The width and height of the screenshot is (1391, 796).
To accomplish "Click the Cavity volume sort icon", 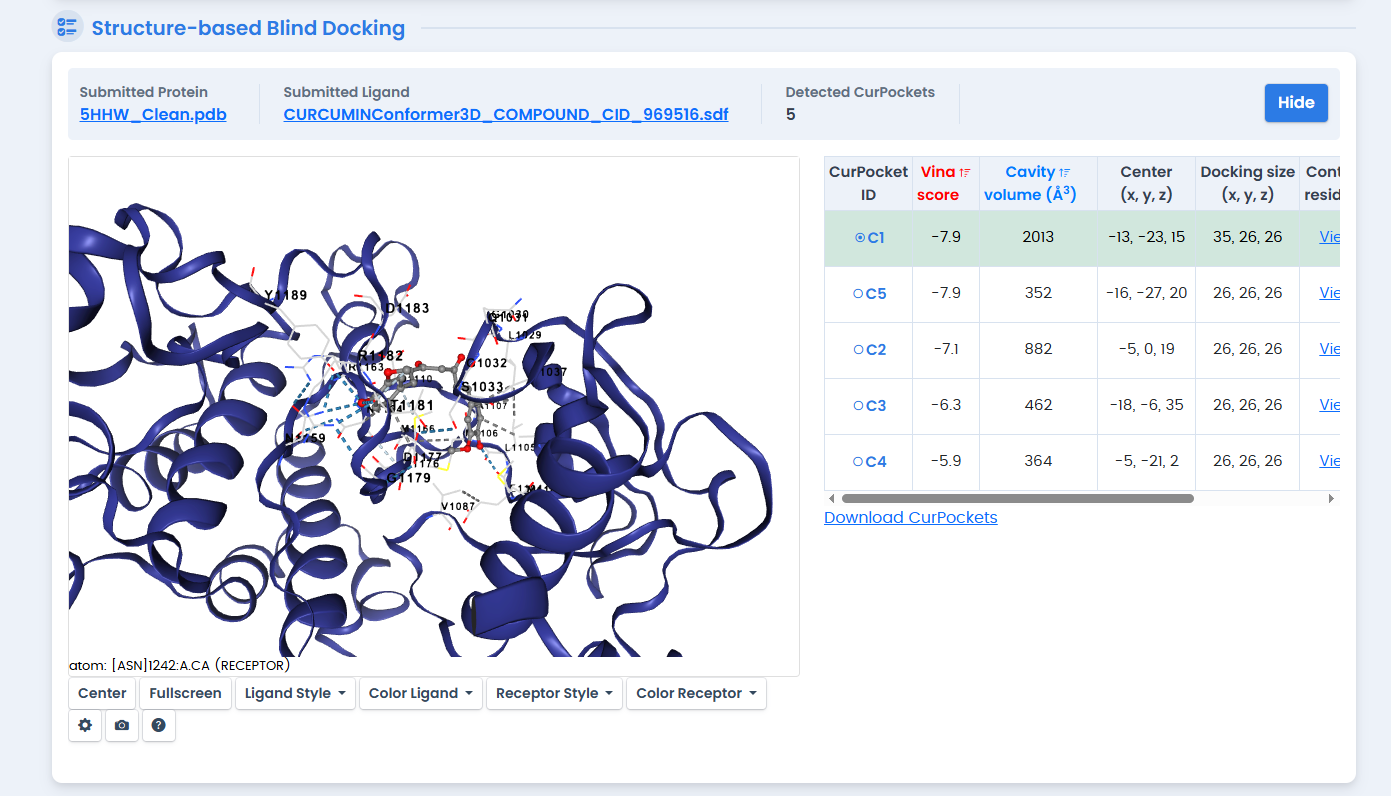I will click(x=1065, y=173).
